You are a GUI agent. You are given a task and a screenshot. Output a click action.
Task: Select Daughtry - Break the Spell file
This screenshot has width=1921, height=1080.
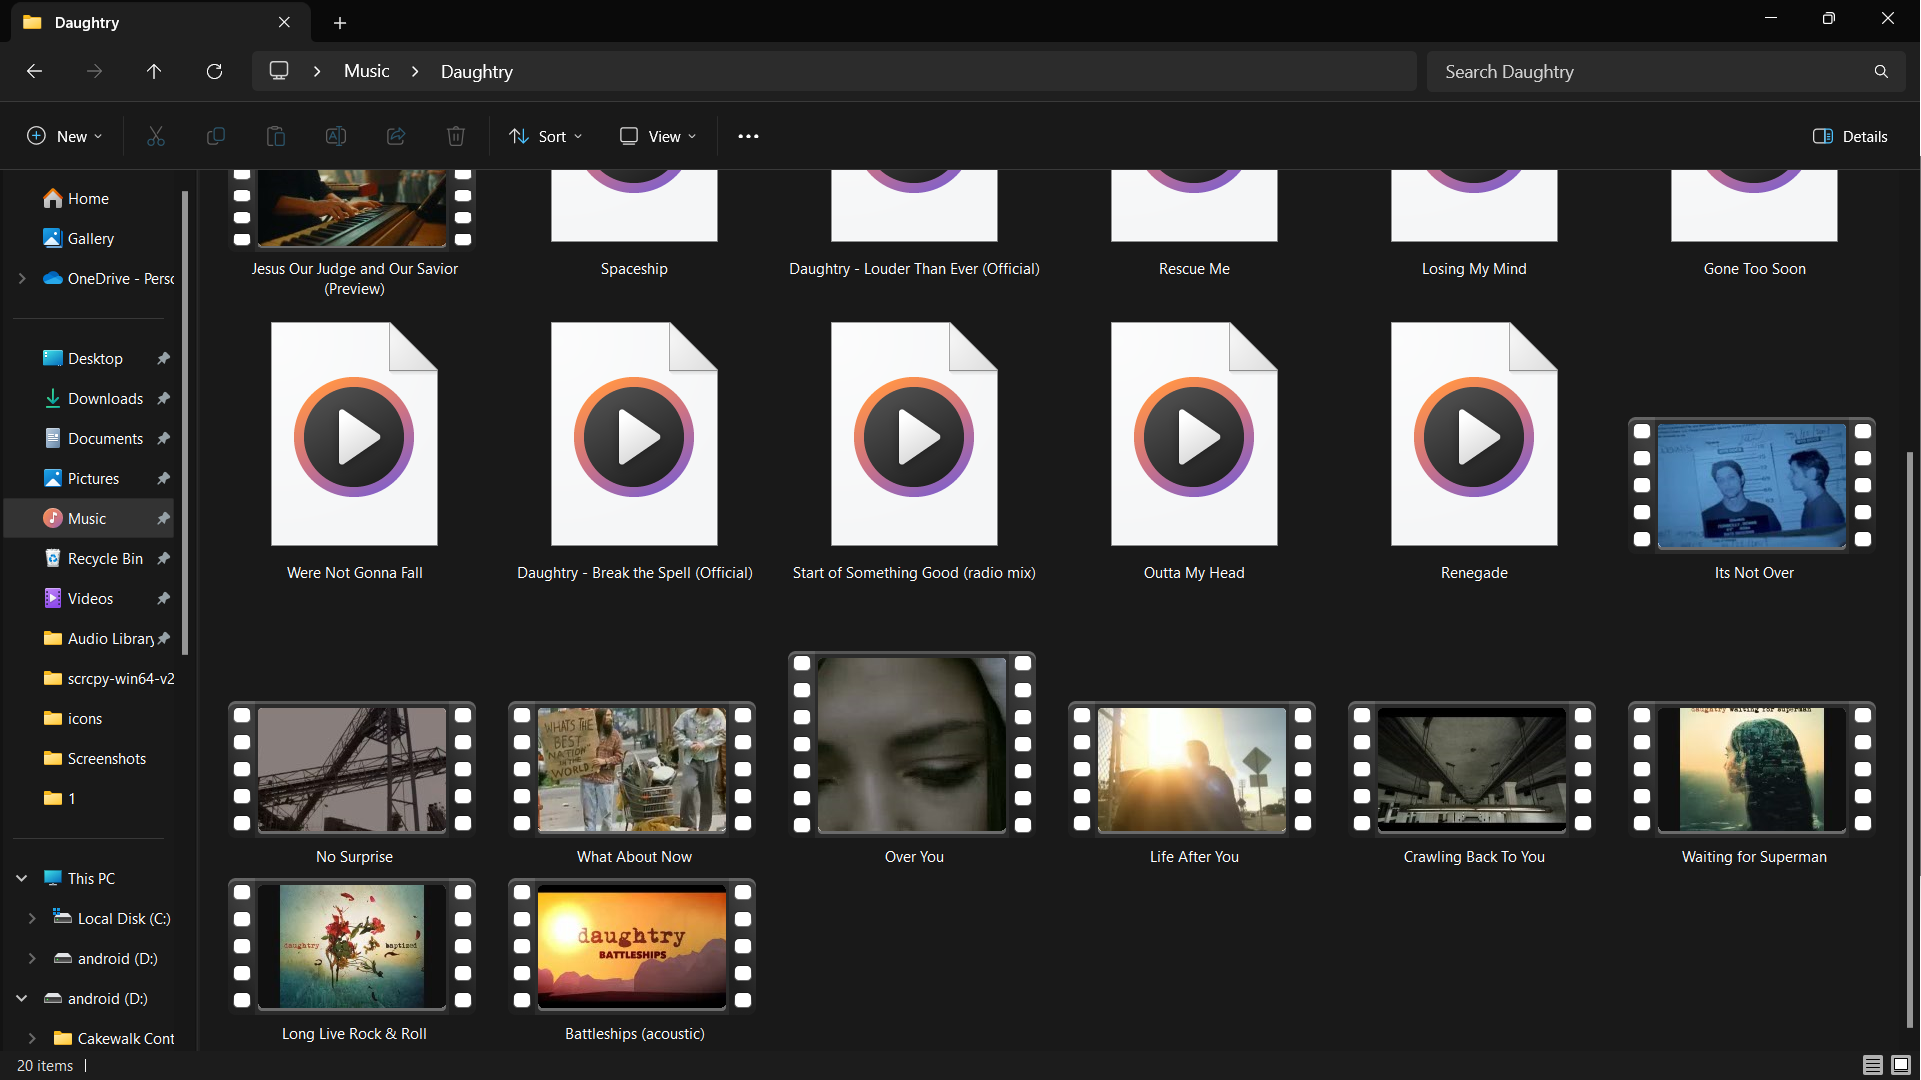coord(634,434)
